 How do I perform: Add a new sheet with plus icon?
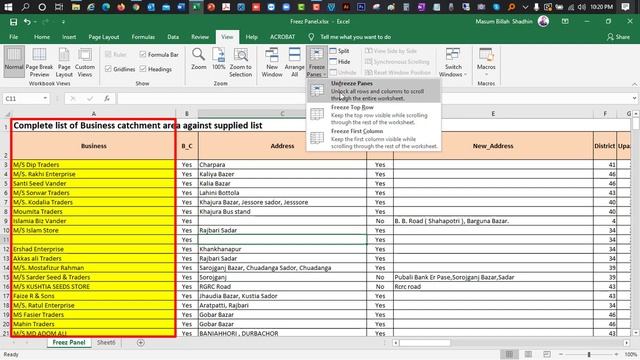pyautogui.click(x=141, y=342)
